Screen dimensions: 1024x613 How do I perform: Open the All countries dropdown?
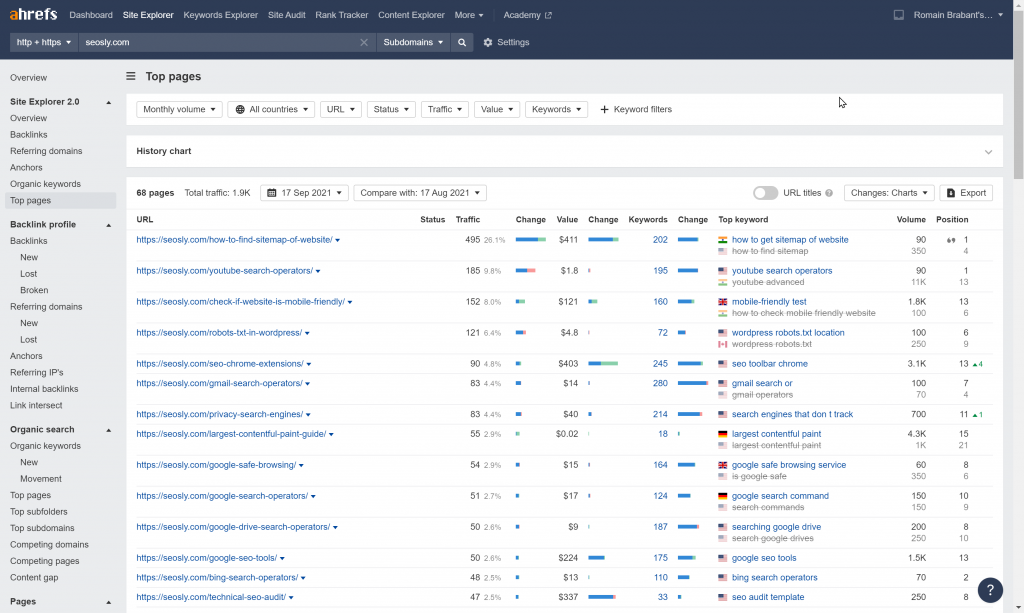pos(271,110)
